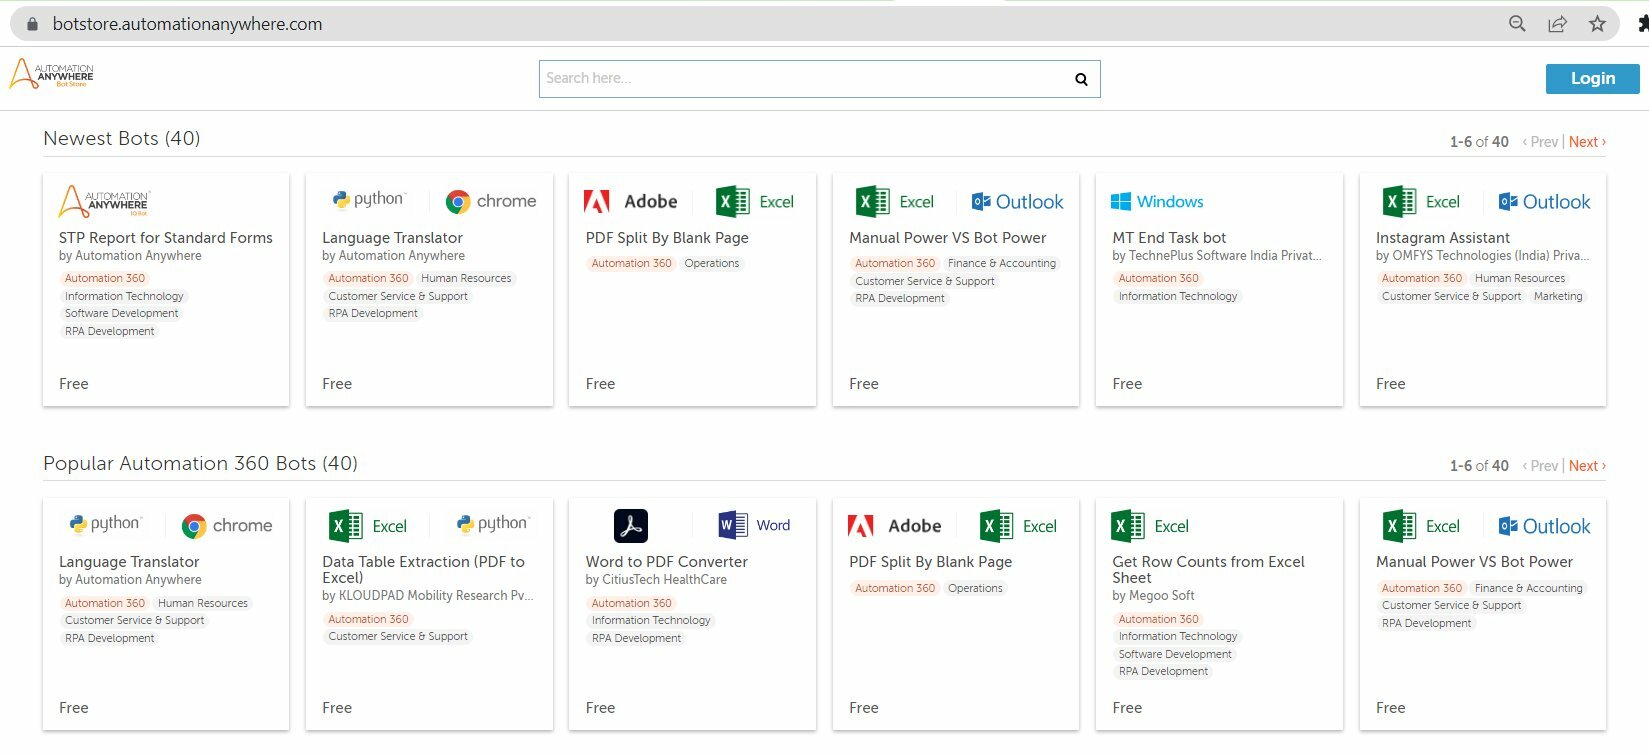
Task: Click Free price on Word to PDF Converter card
Action: pyautogui.click(x=600, y=708)
